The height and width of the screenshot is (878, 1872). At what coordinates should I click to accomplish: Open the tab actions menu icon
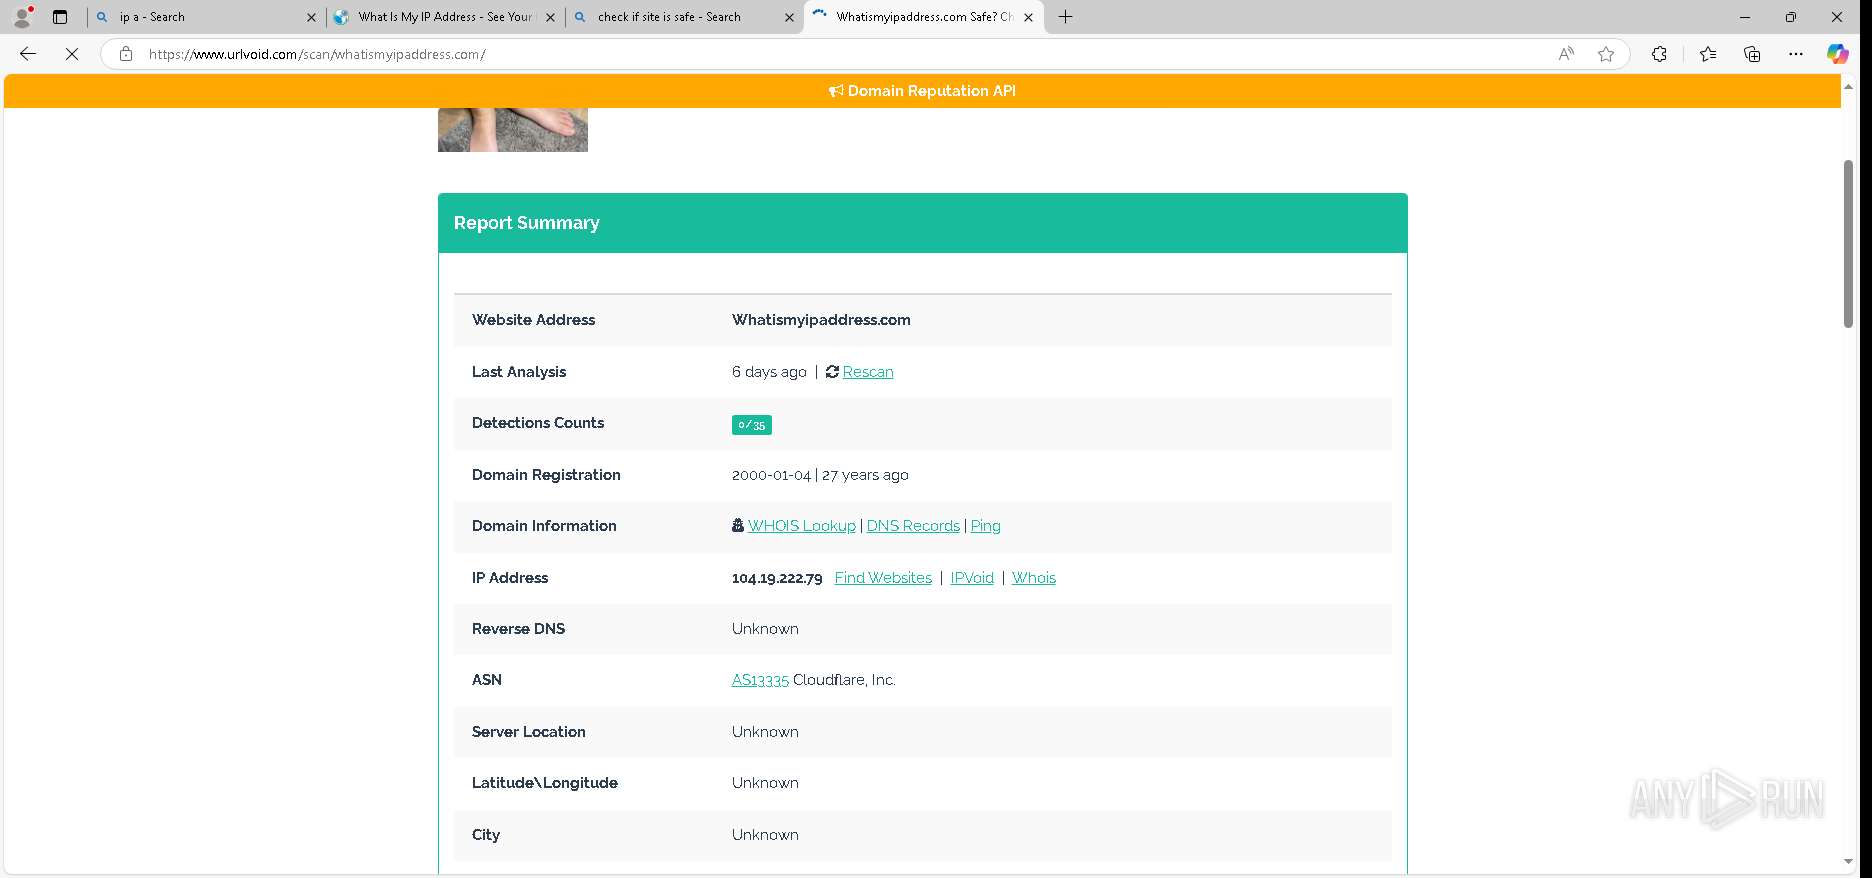[x=60, y=17]
